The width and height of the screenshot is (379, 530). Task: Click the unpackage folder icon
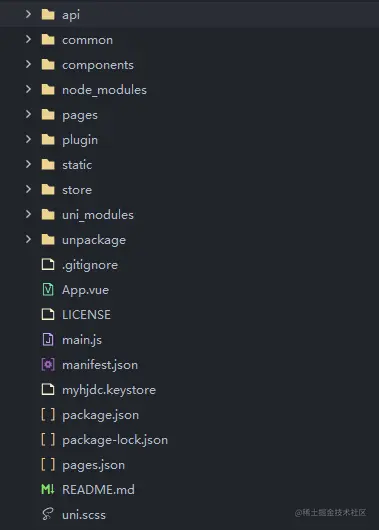[x=48, y=240]
